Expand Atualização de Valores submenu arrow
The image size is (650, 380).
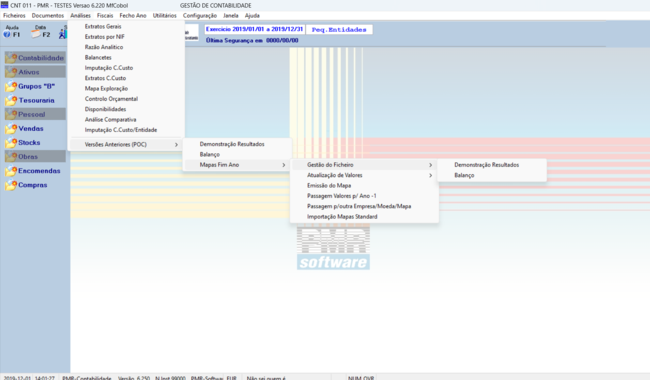(430, 175)
